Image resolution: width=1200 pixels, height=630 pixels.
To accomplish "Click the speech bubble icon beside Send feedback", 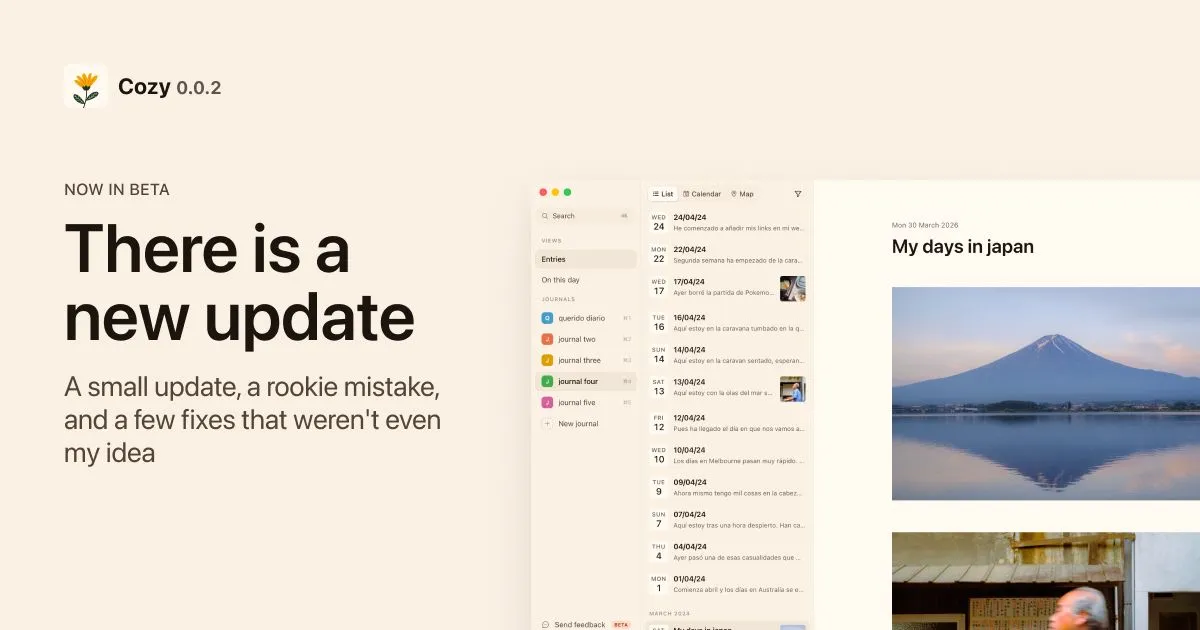I will 546,624.
